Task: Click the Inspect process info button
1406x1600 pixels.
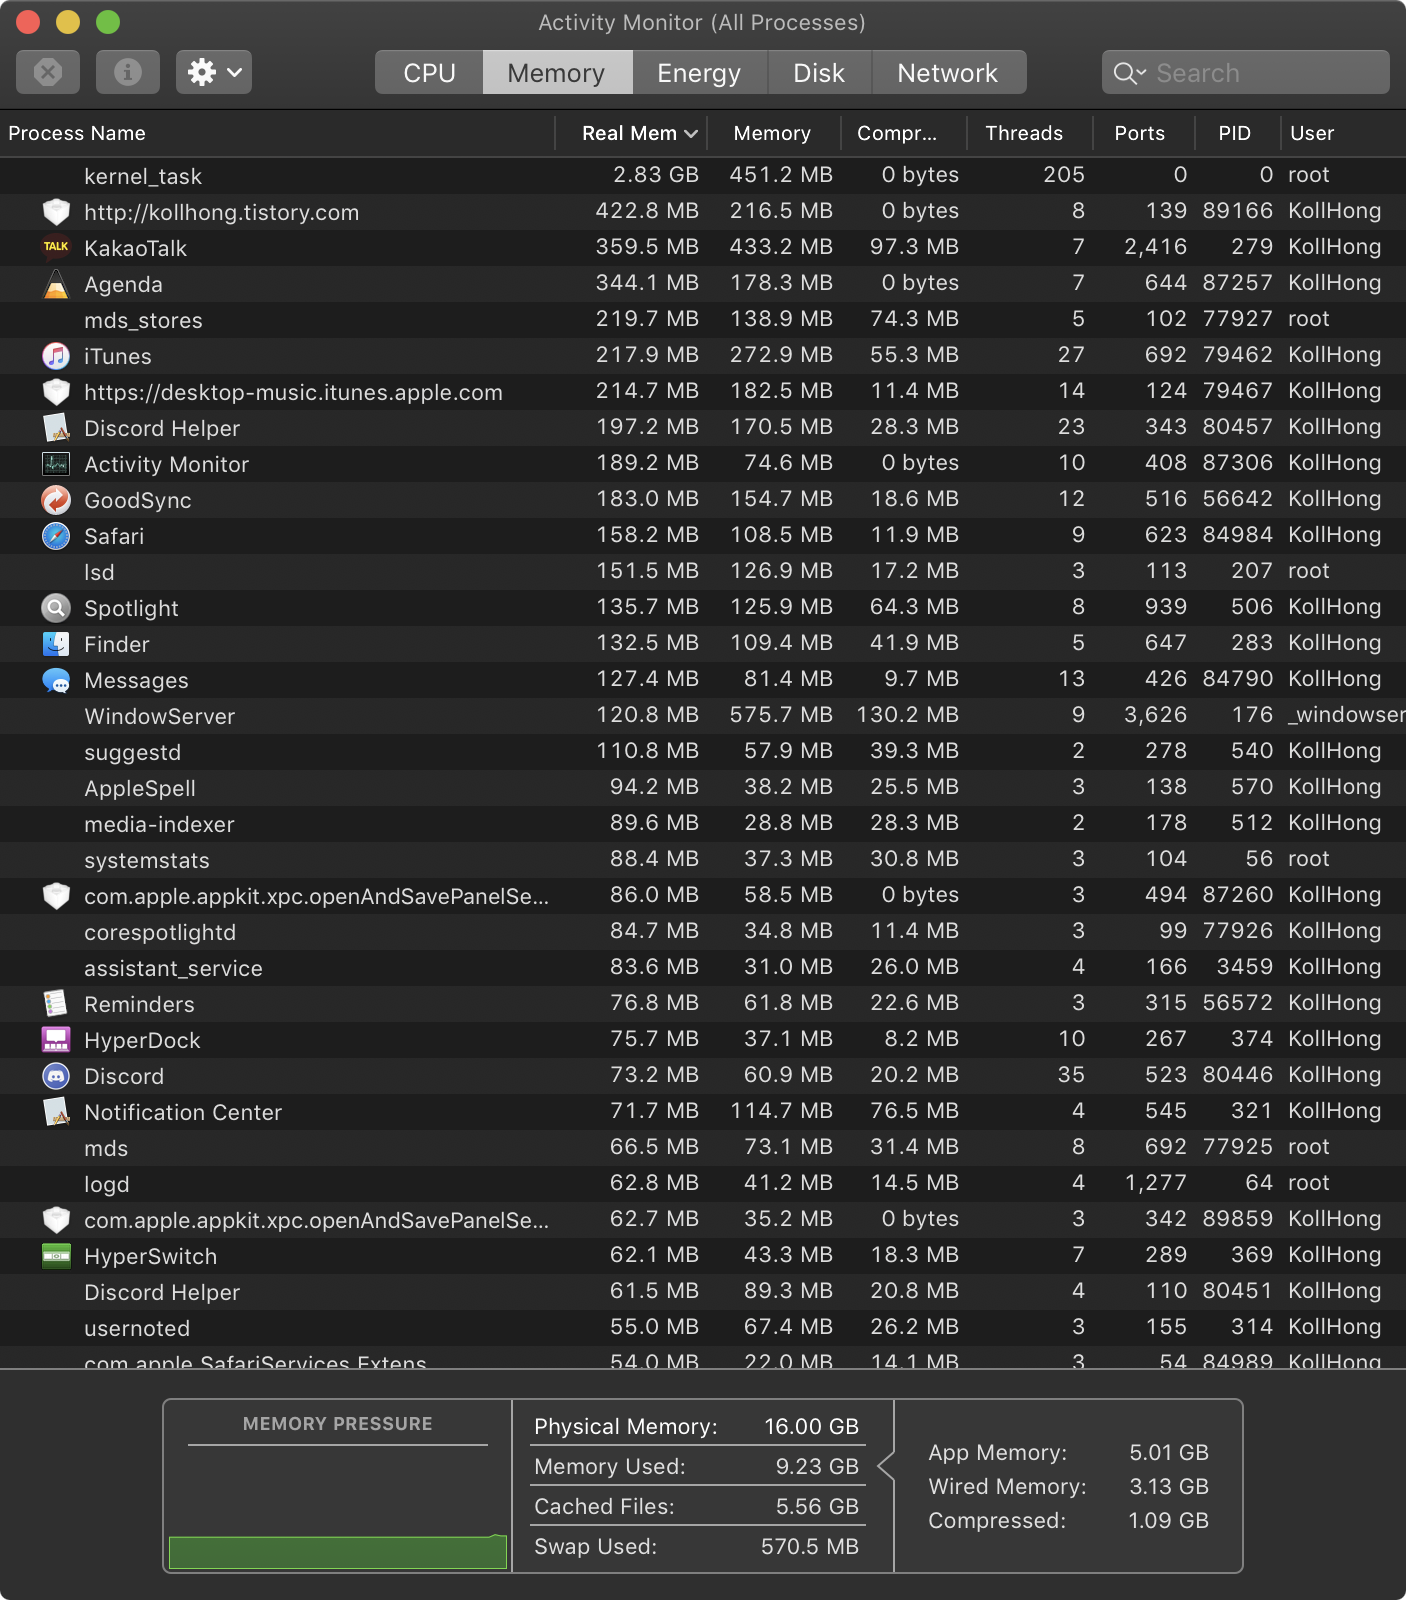Action: (x=127, y=72)
